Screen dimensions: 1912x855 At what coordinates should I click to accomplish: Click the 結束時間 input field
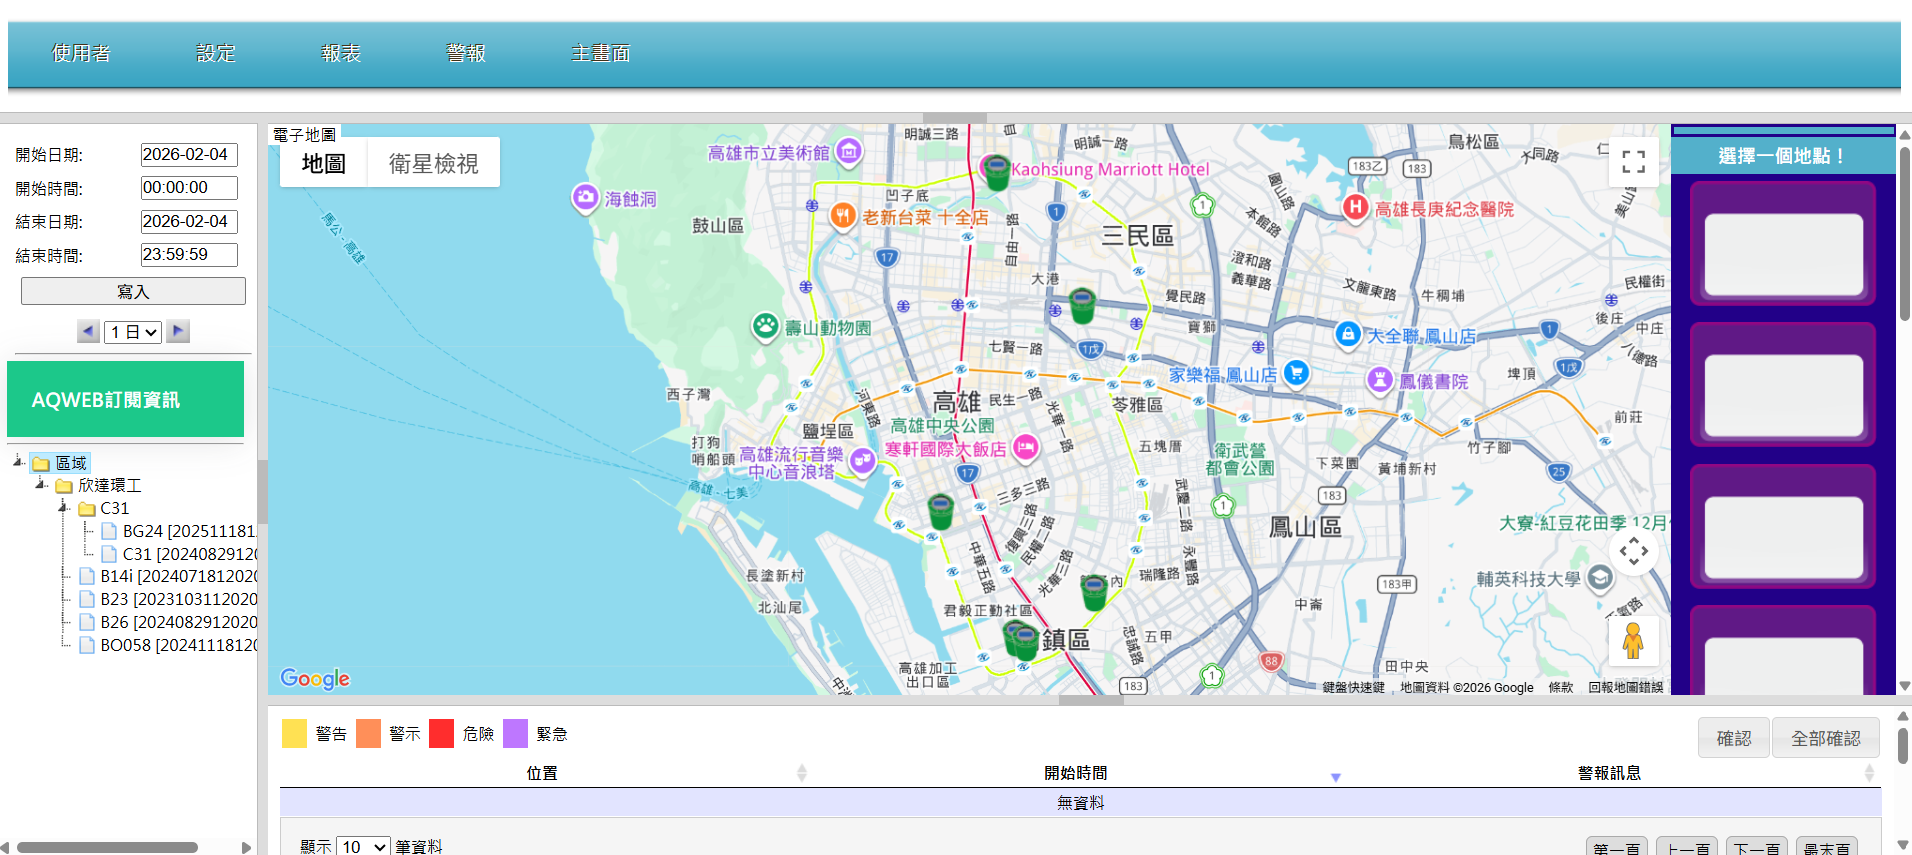tap(189, 255)
